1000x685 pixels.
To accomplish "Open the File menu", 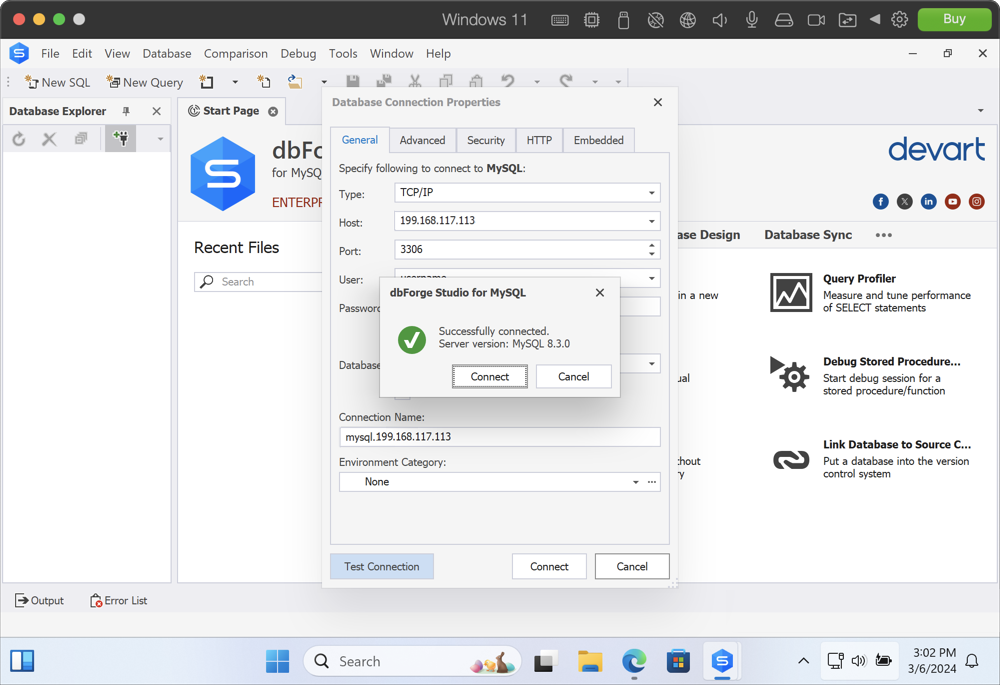I will tap(50, 54).
